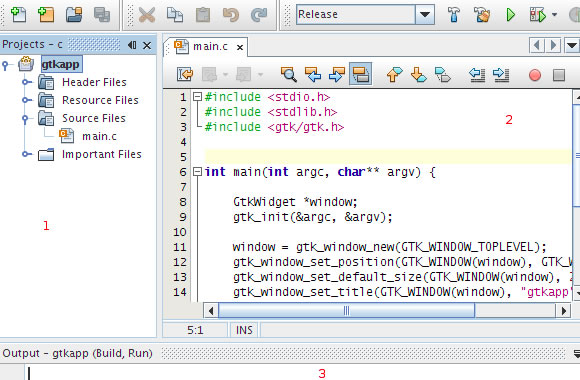Click the "GtkWidget *window;" code line
Image resolution: width=580 pixels, height=380 pixels.
295,202
